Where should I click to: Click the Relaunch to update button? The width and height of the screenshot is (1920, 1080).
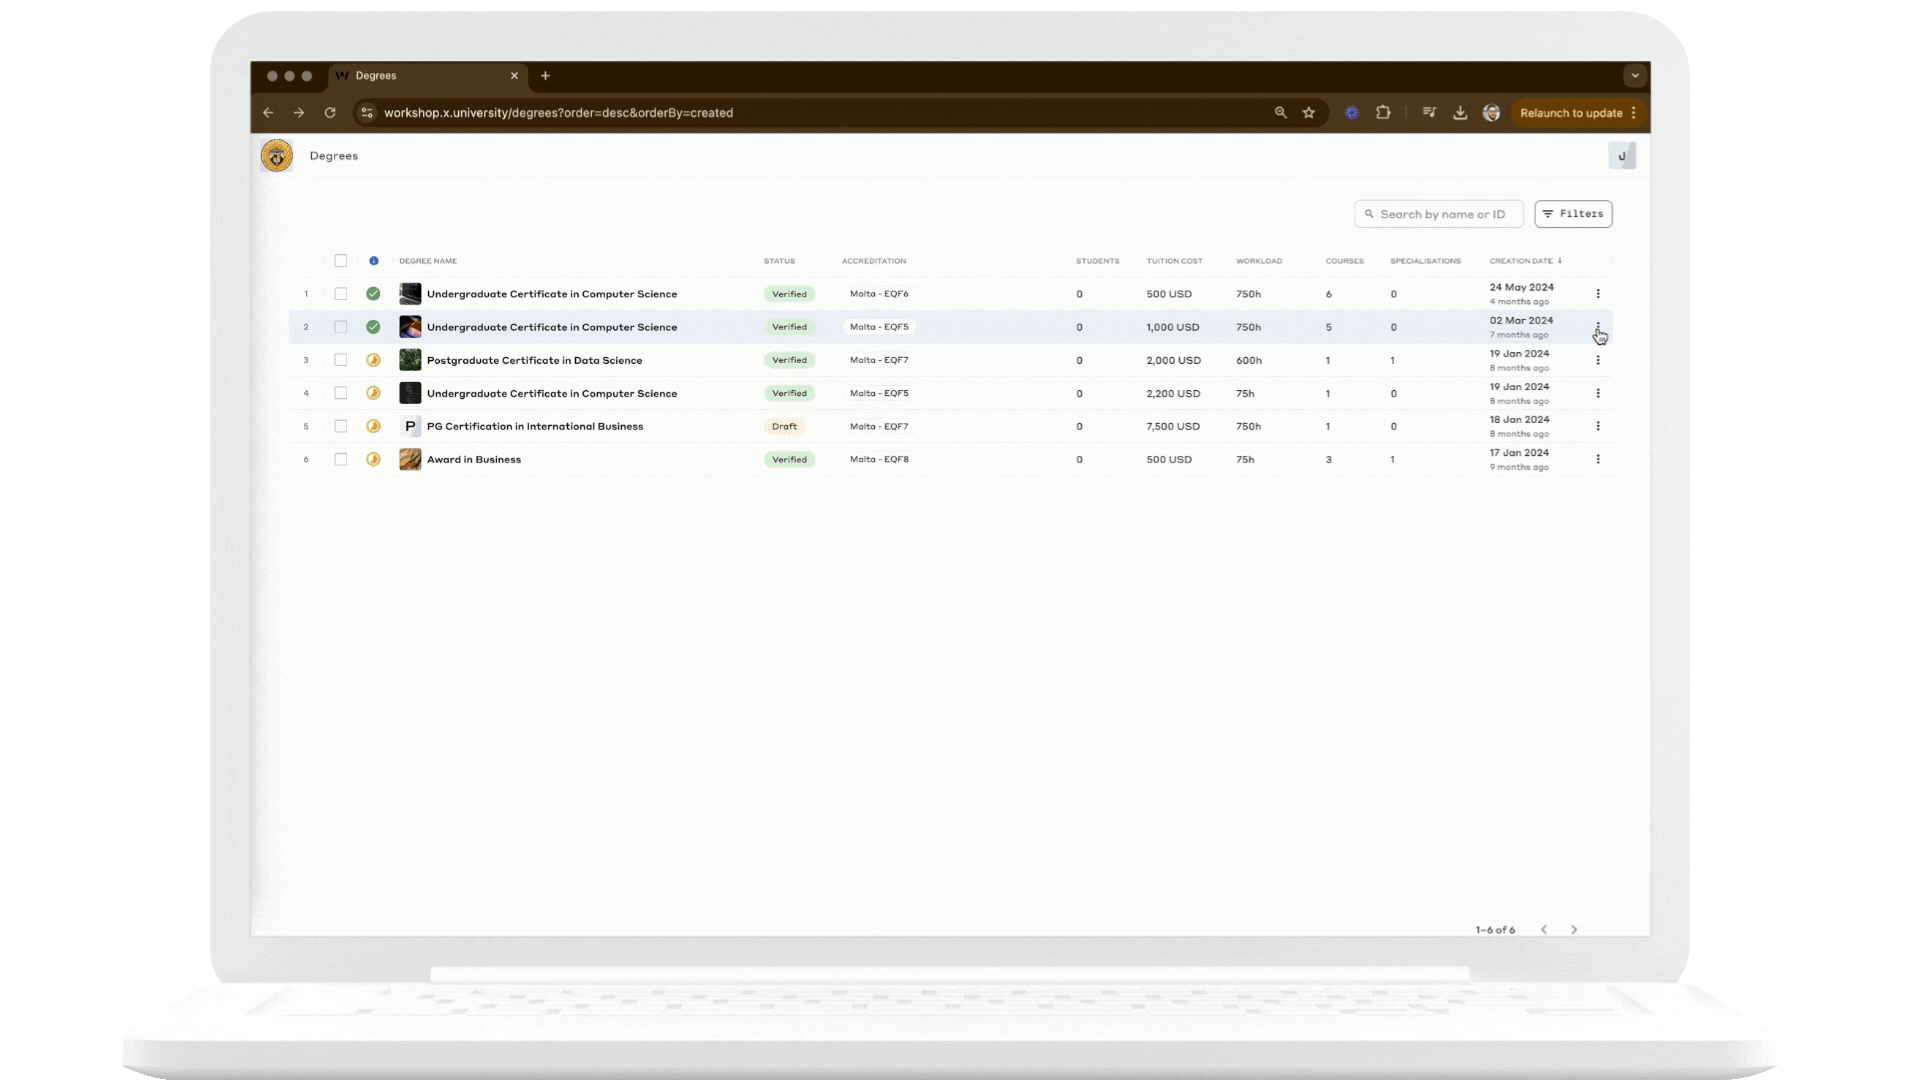(1573, 113)
